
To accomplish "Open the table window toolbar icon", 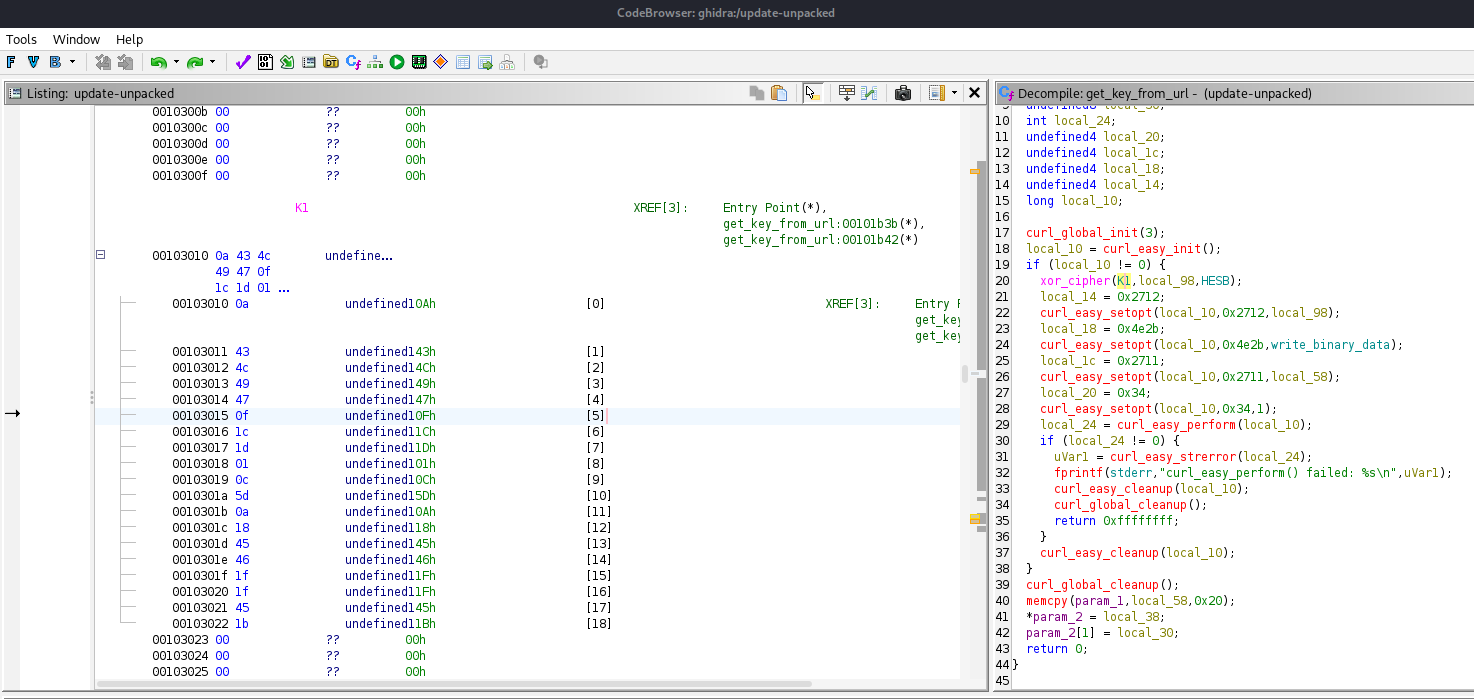I will (463, 62).
